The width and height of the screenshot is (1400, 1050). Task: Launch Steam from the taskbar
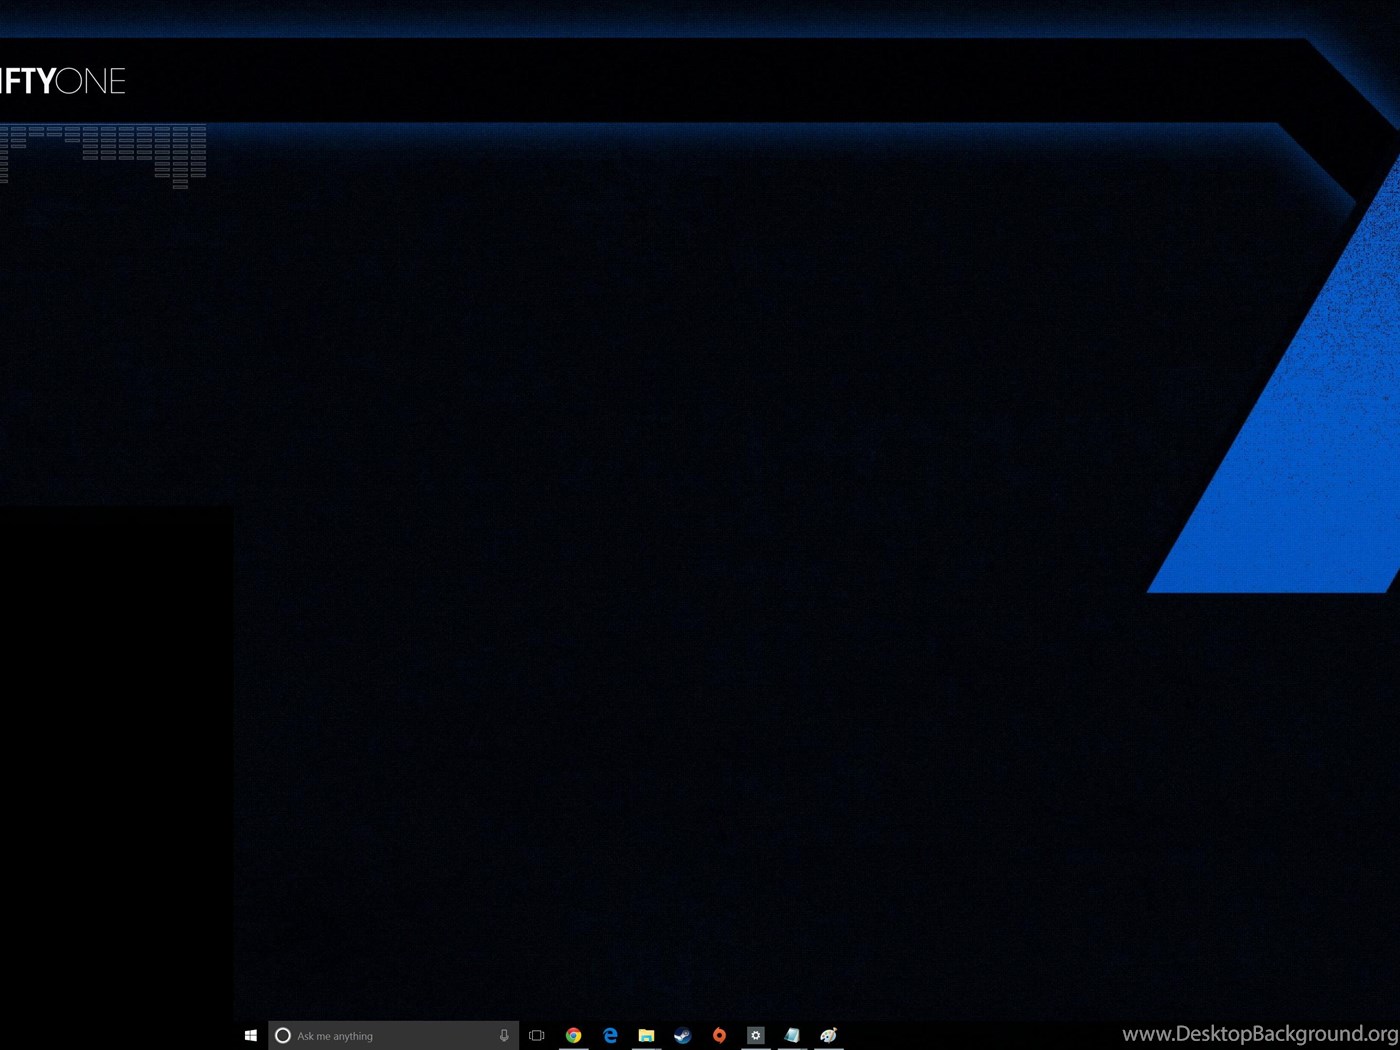(682, 1036)
